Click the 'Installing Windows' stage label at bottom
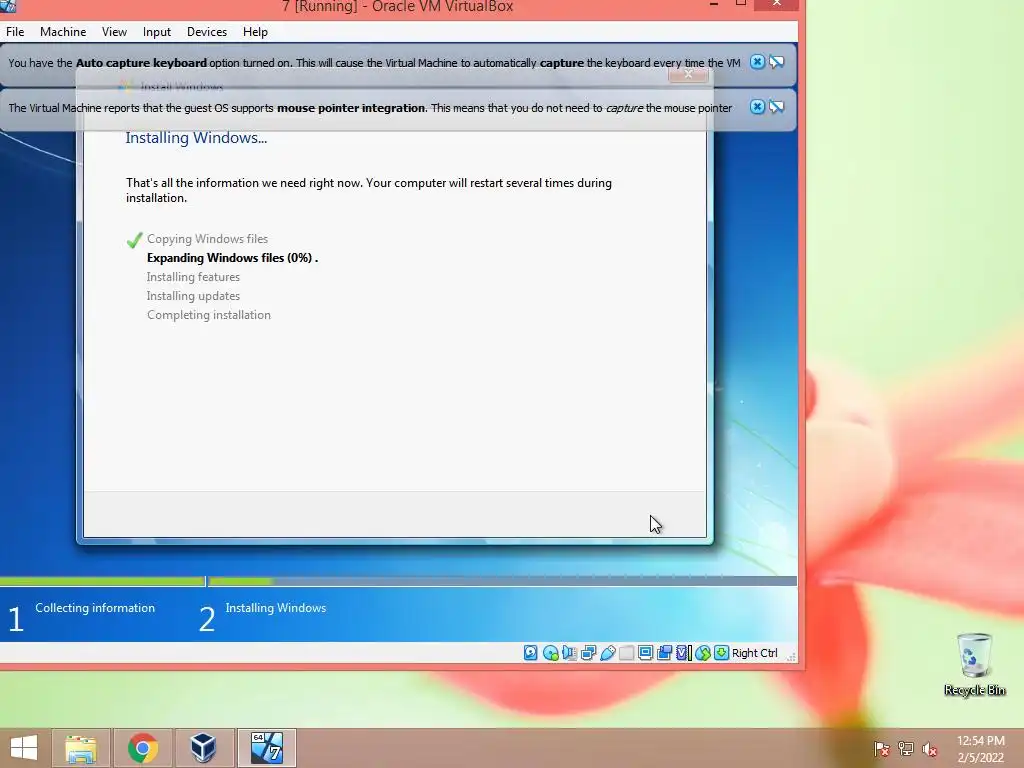 276,608
